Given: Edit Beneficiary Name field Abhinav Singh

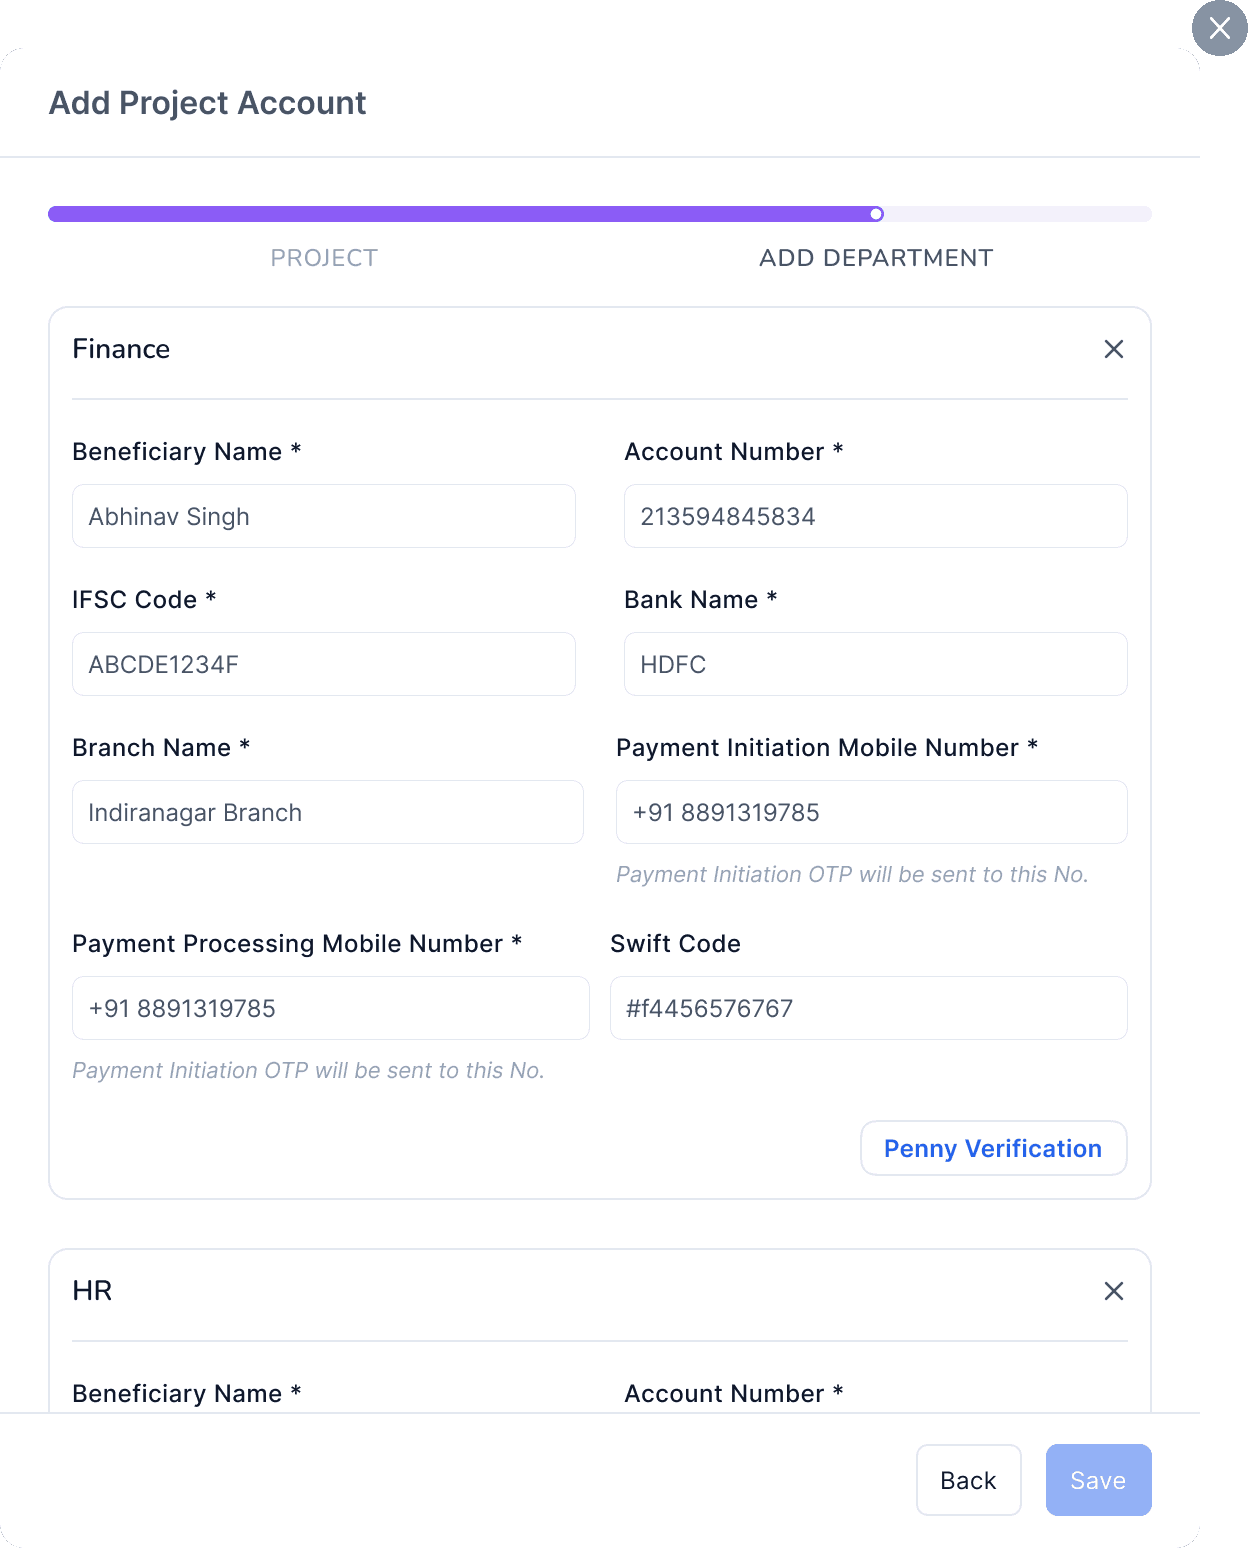Looking at the screenshot, I should [x=324, y=516].
